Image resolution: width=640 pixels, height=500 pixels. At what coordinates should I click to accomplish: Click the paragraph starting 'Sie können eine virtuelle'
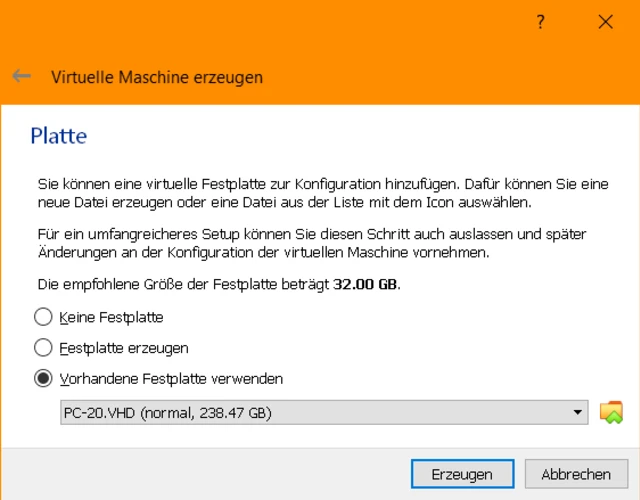tap(322, 194)
